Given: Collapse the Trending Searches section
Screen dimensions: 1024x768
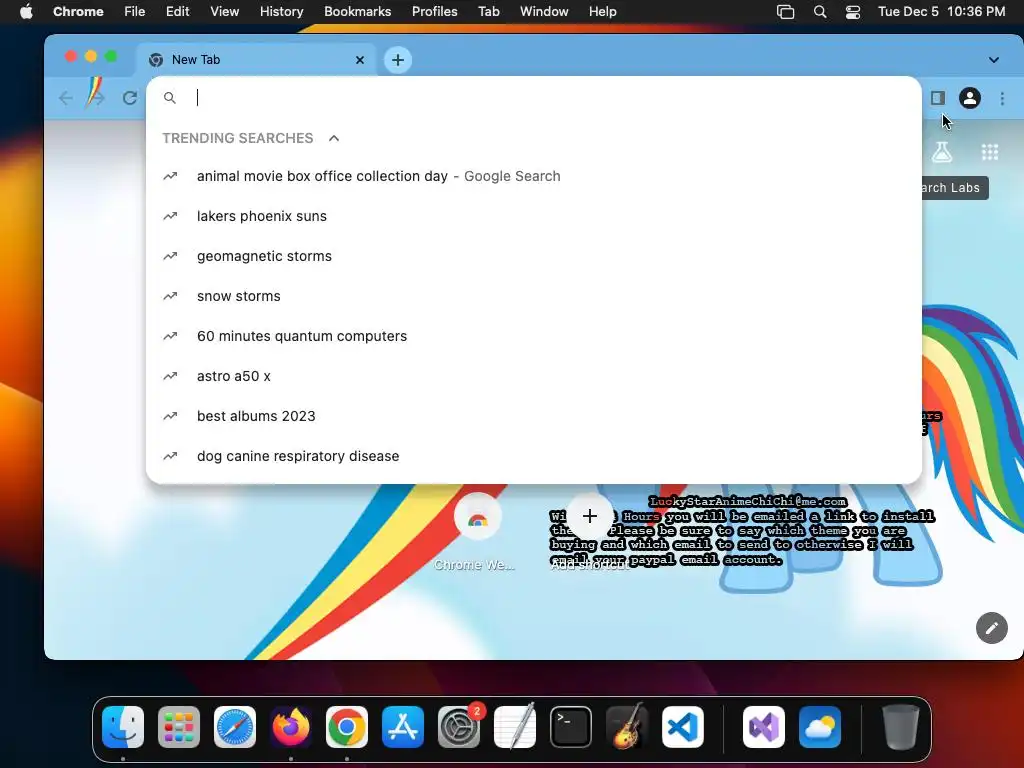Looking at the screenshot, I should tap(334, 138).
